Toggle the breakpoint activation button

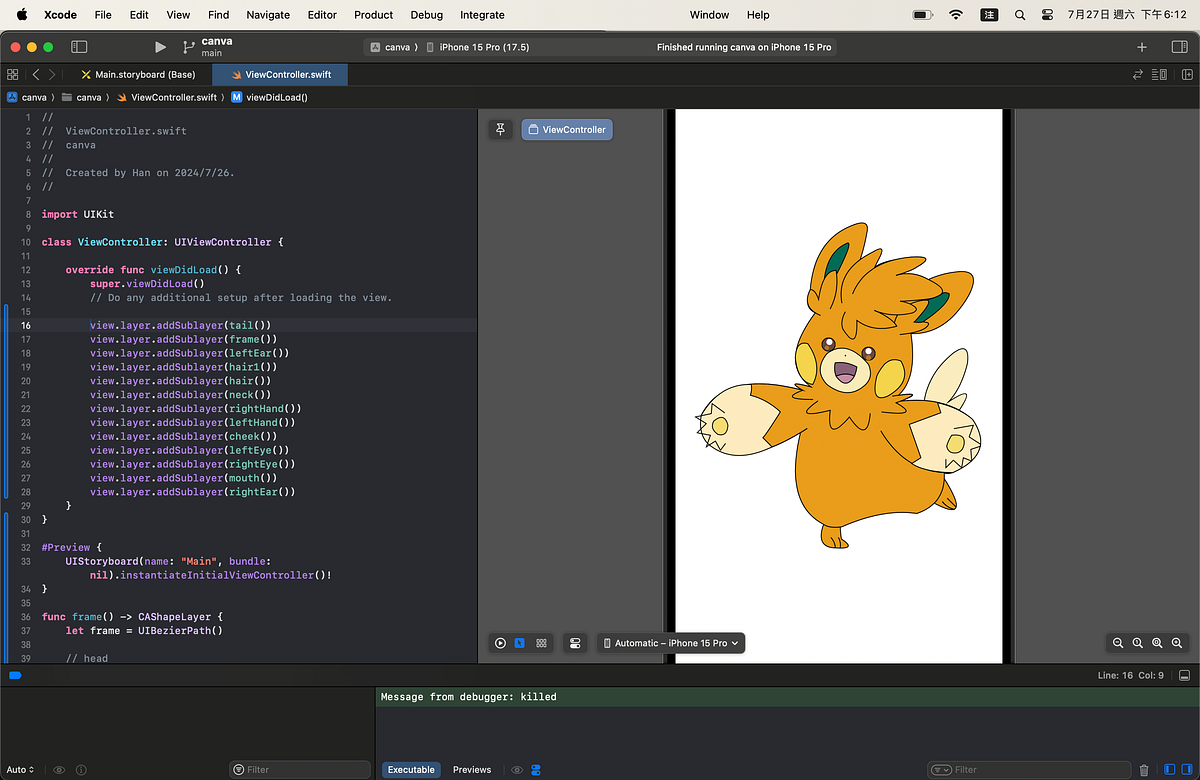(15, 676)
